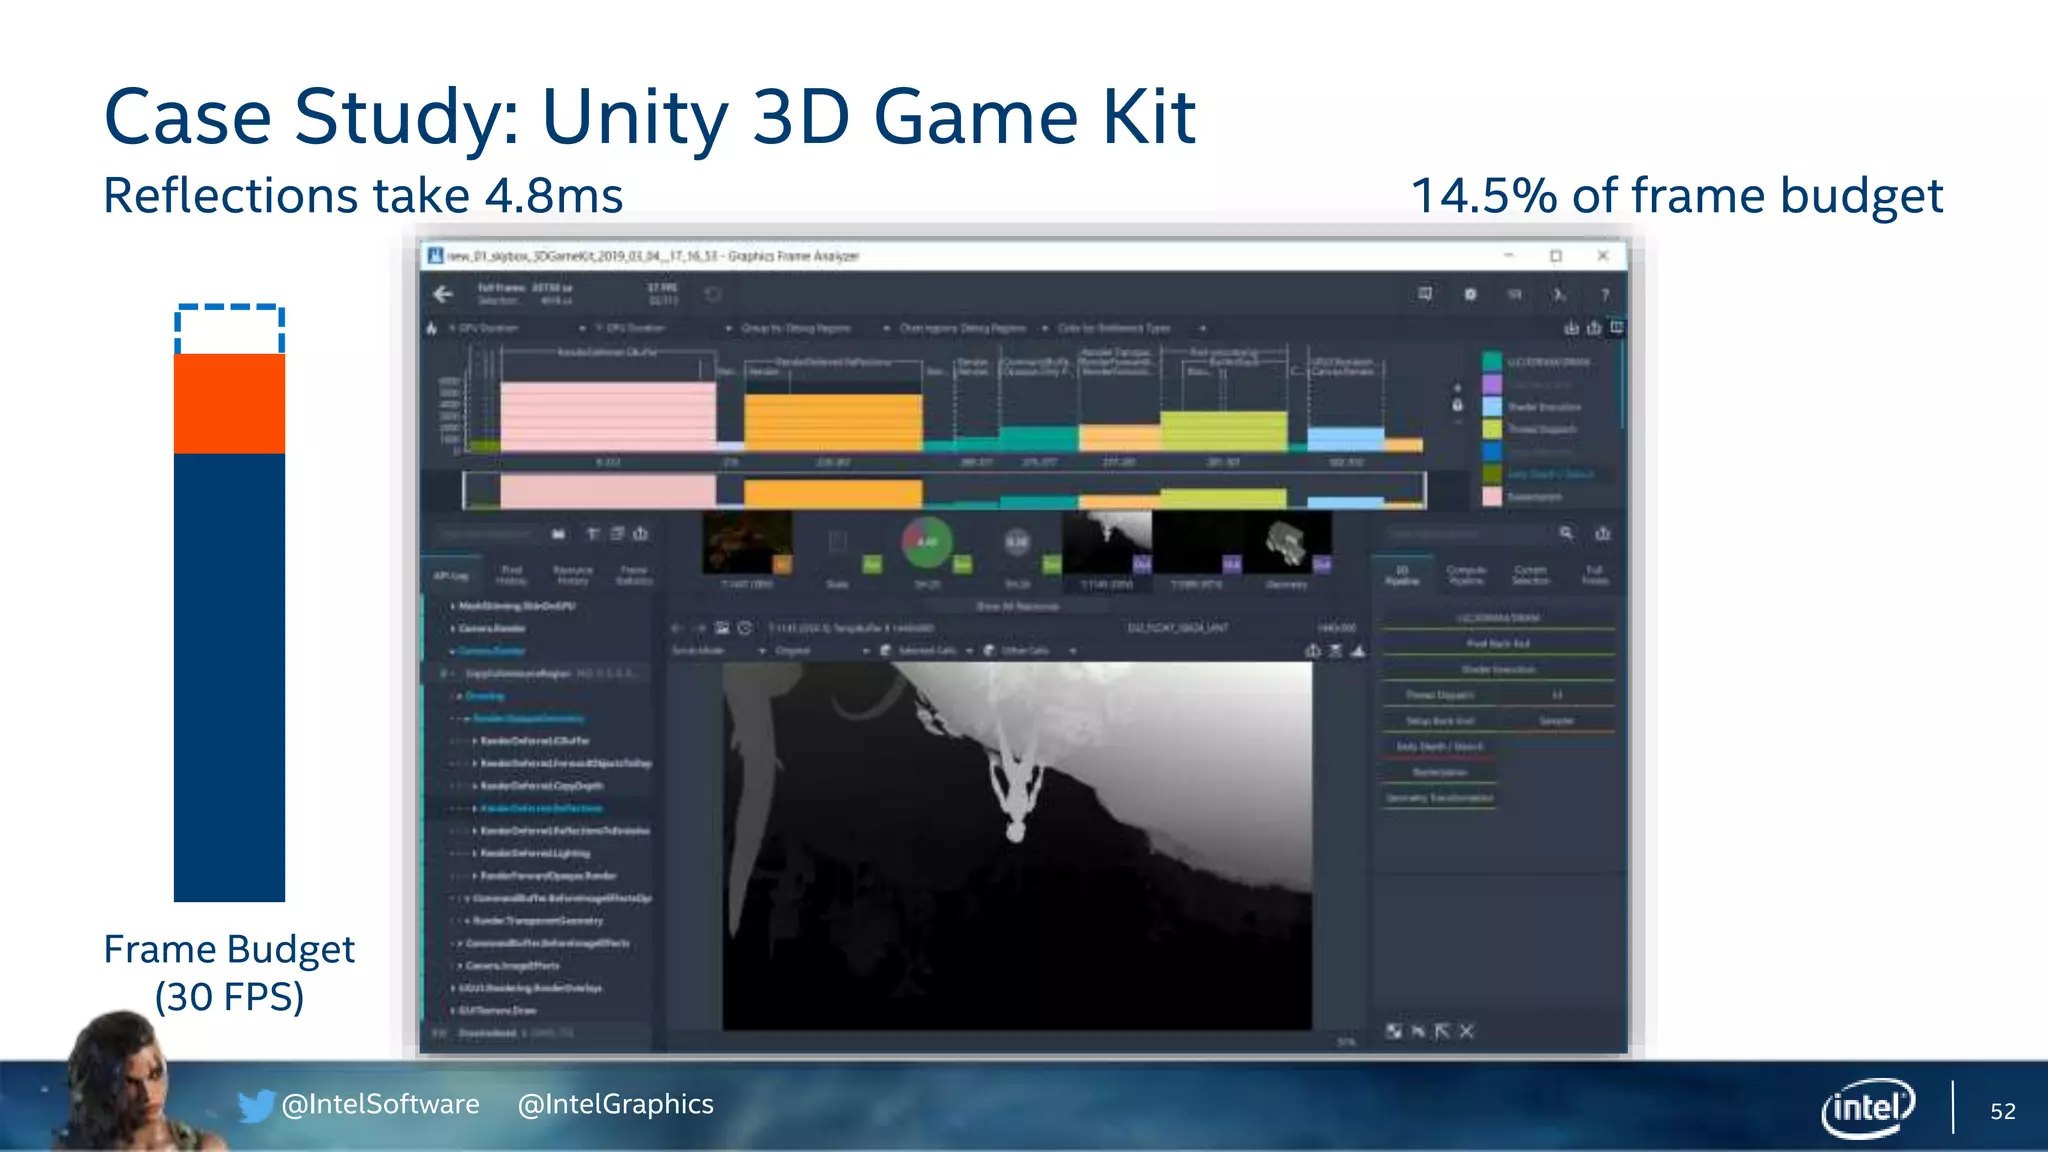The image size is (2048, 1152).
Task: Click the Geometry Transformation bottleneck row
Action: click(1439, 798)
